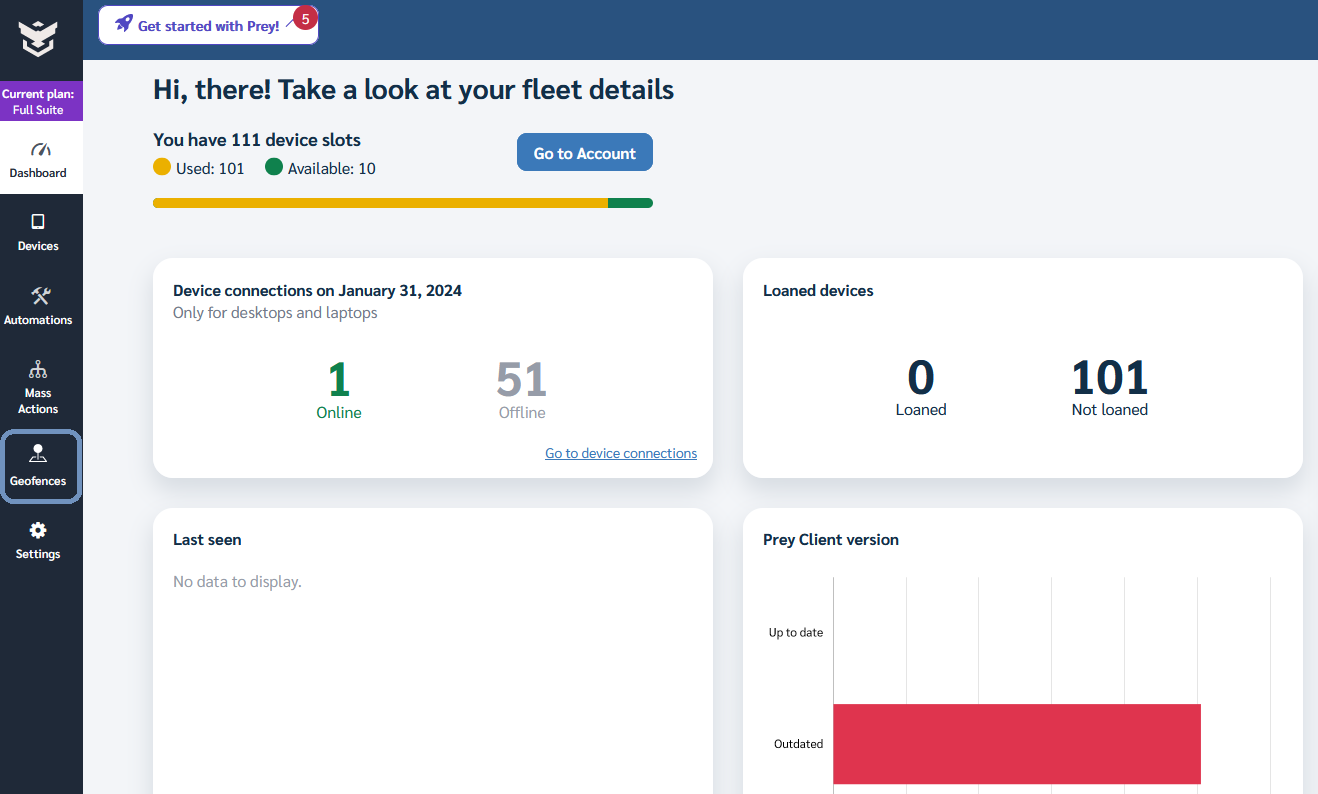Click the green Available legend dot

(274, 167)
